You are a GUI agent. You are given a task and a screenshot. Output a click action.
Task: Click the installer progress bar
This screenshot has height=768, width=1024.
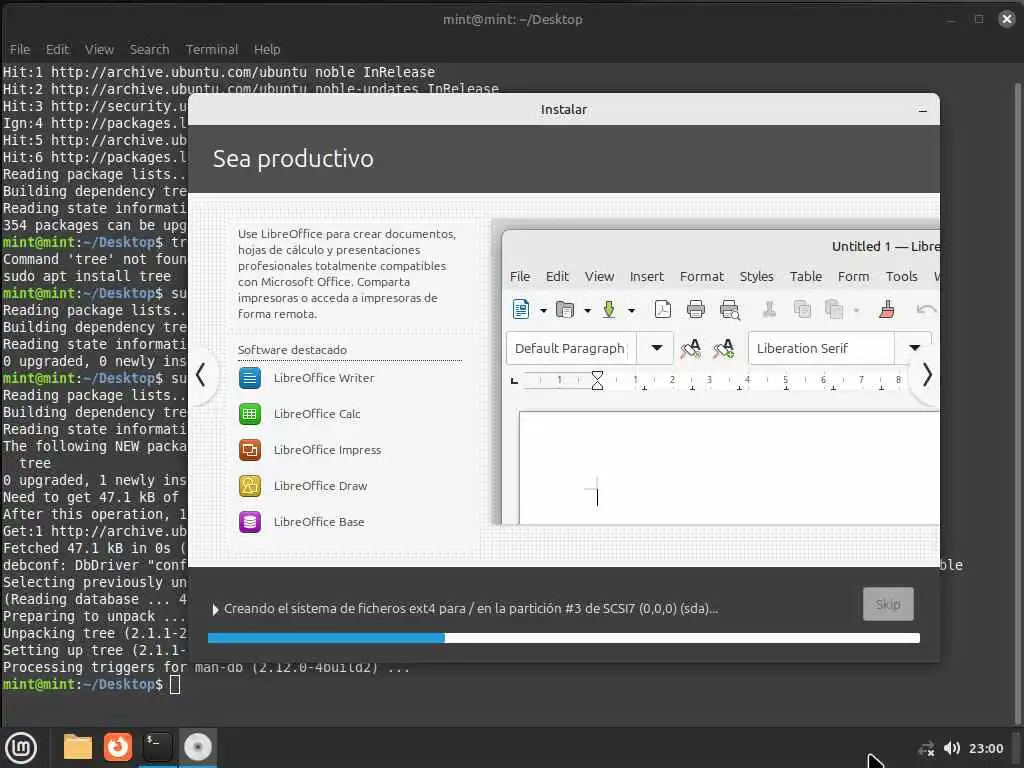coord(564,638)
